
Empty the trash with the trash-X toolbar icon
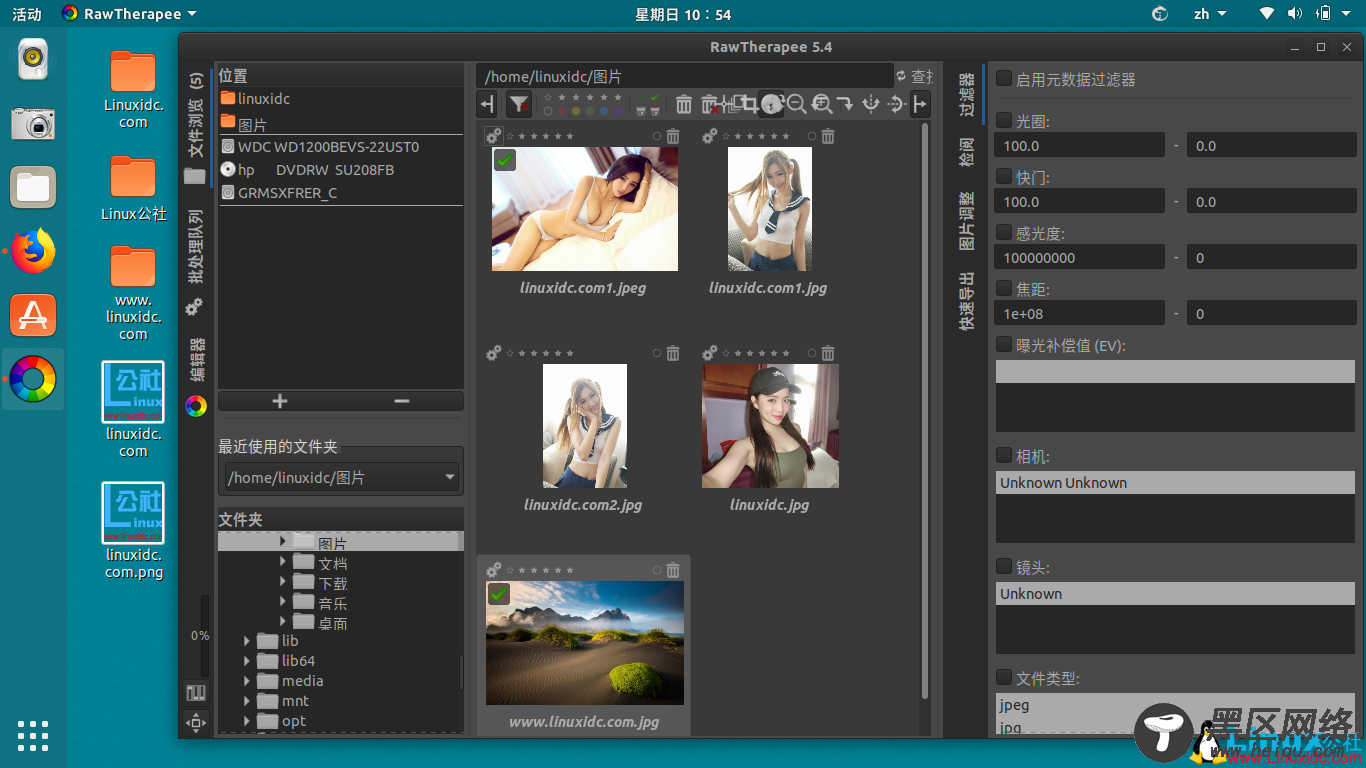click(x=710, y=105)
